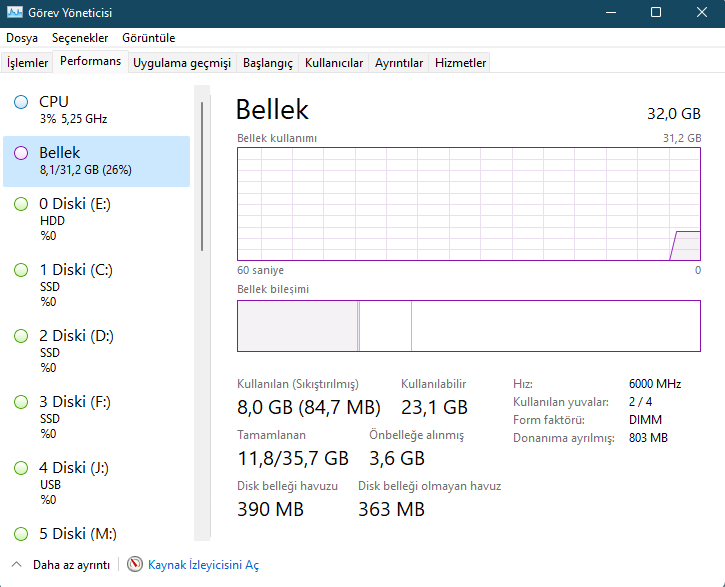Click the Bellek kullanımı usage graph

coord(469,204)
